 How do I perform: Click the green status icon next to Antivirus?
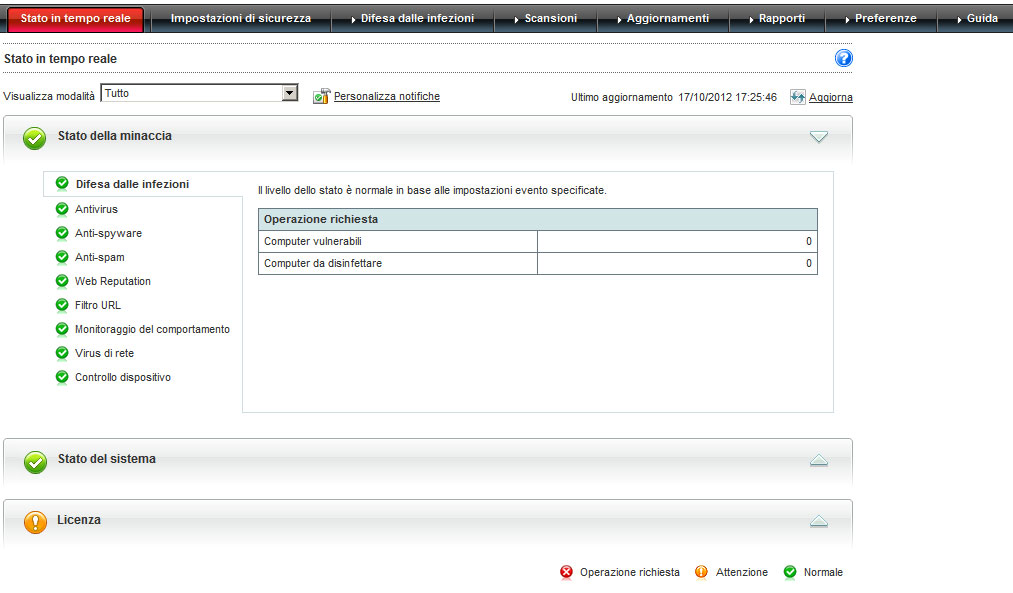click(62, 209)
